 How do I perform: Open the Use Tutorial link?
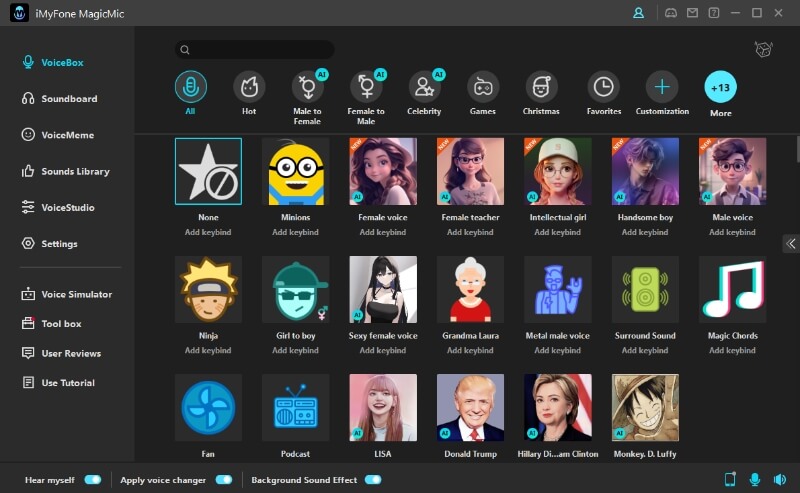pos(68,383)
